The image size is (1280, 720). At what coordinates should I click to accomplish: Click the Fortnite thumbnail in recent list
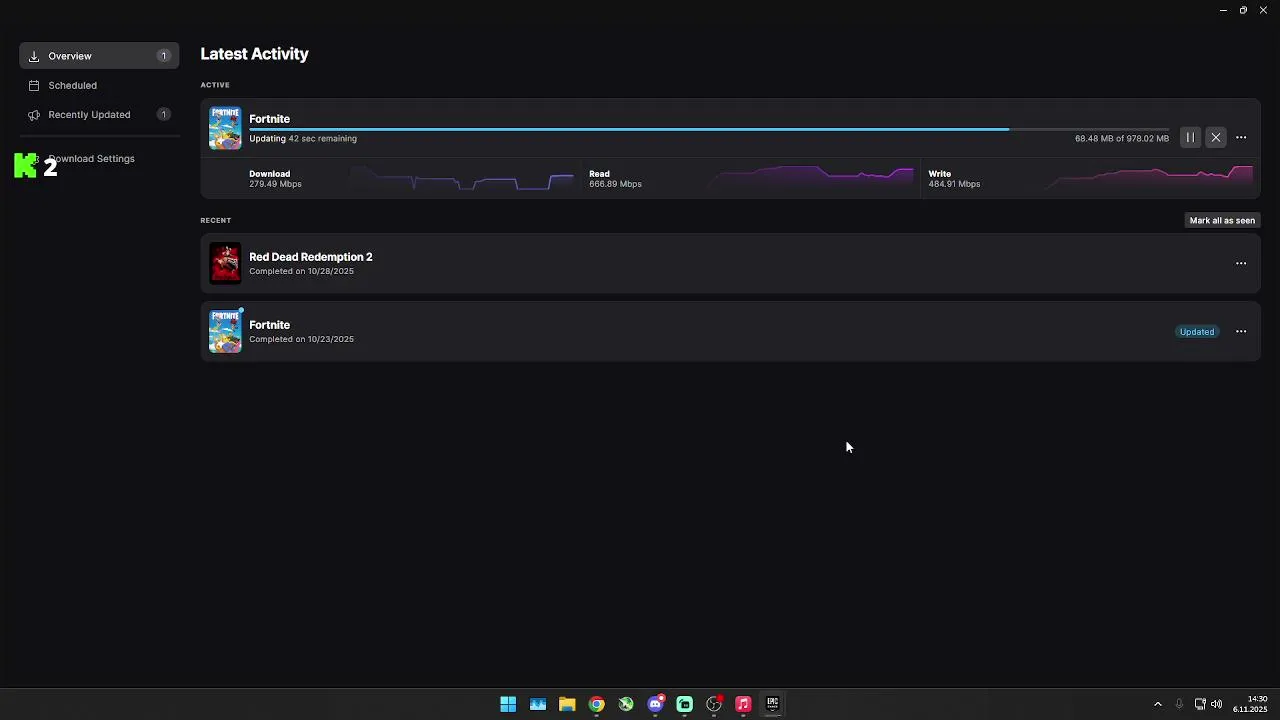(x=225, y=332)
